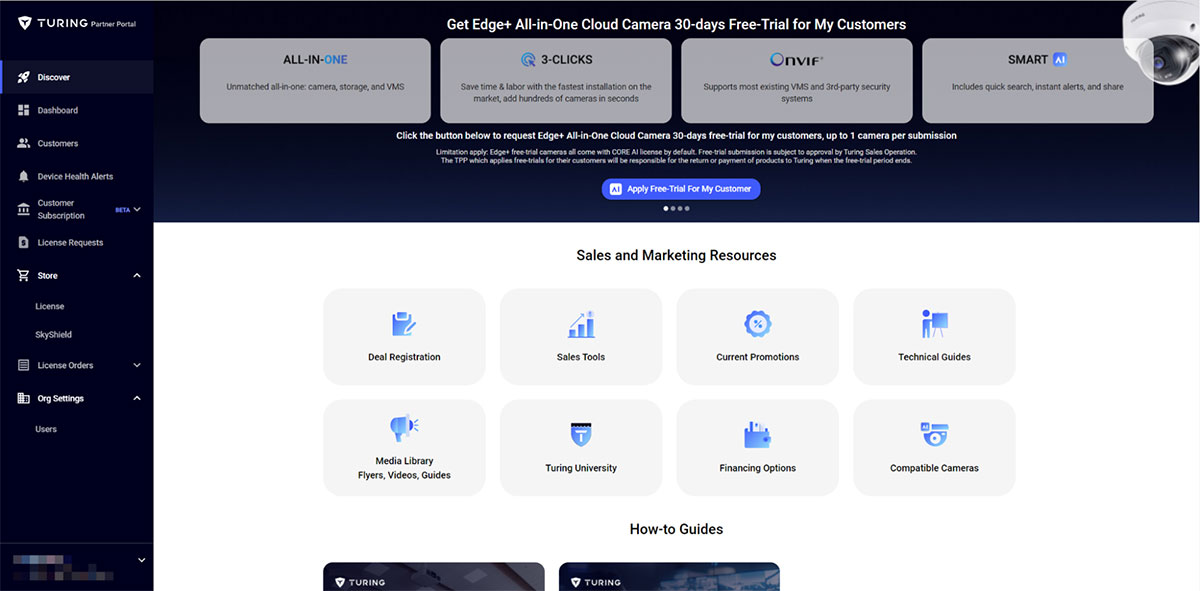Expand the License Orders chevron
The image size is (1200, 591).
tap(137, 365)
